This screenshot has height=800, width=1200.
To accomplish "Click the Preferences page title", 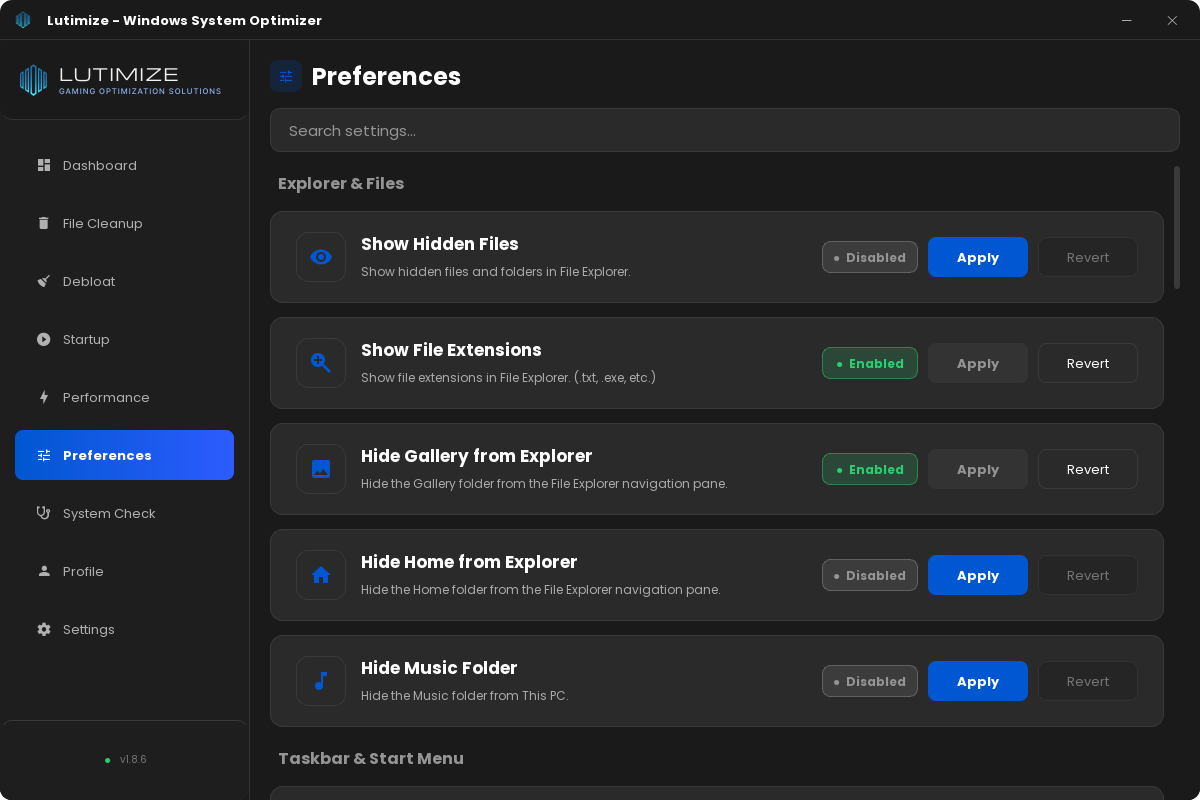I will point(386,76).
